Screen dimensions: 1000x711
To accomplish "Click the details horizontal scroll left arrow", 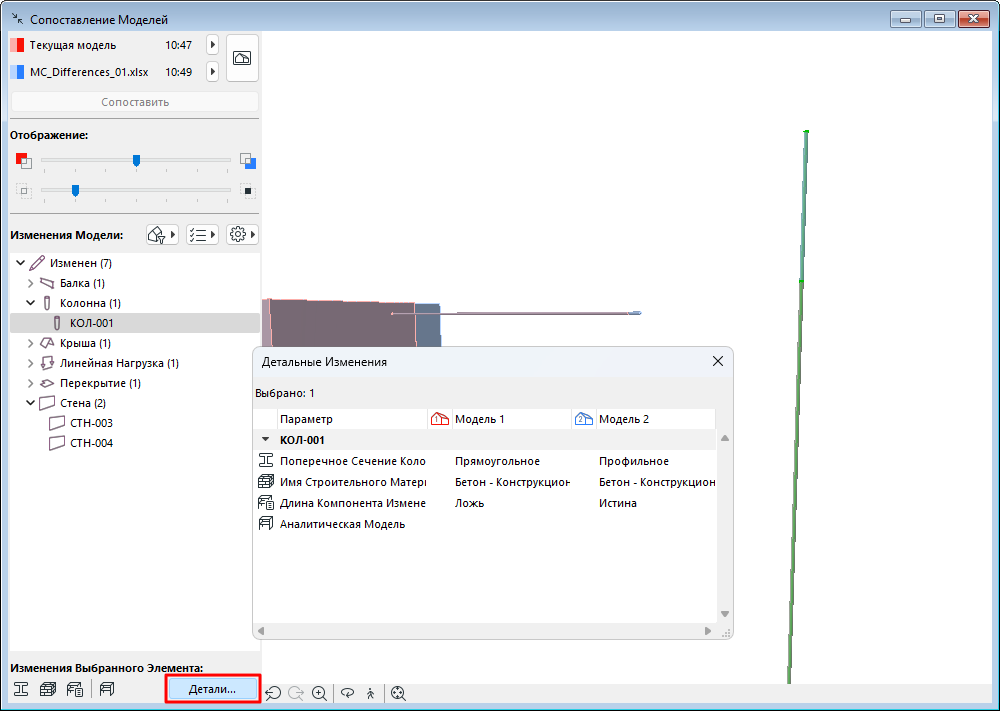I will 261,631.
